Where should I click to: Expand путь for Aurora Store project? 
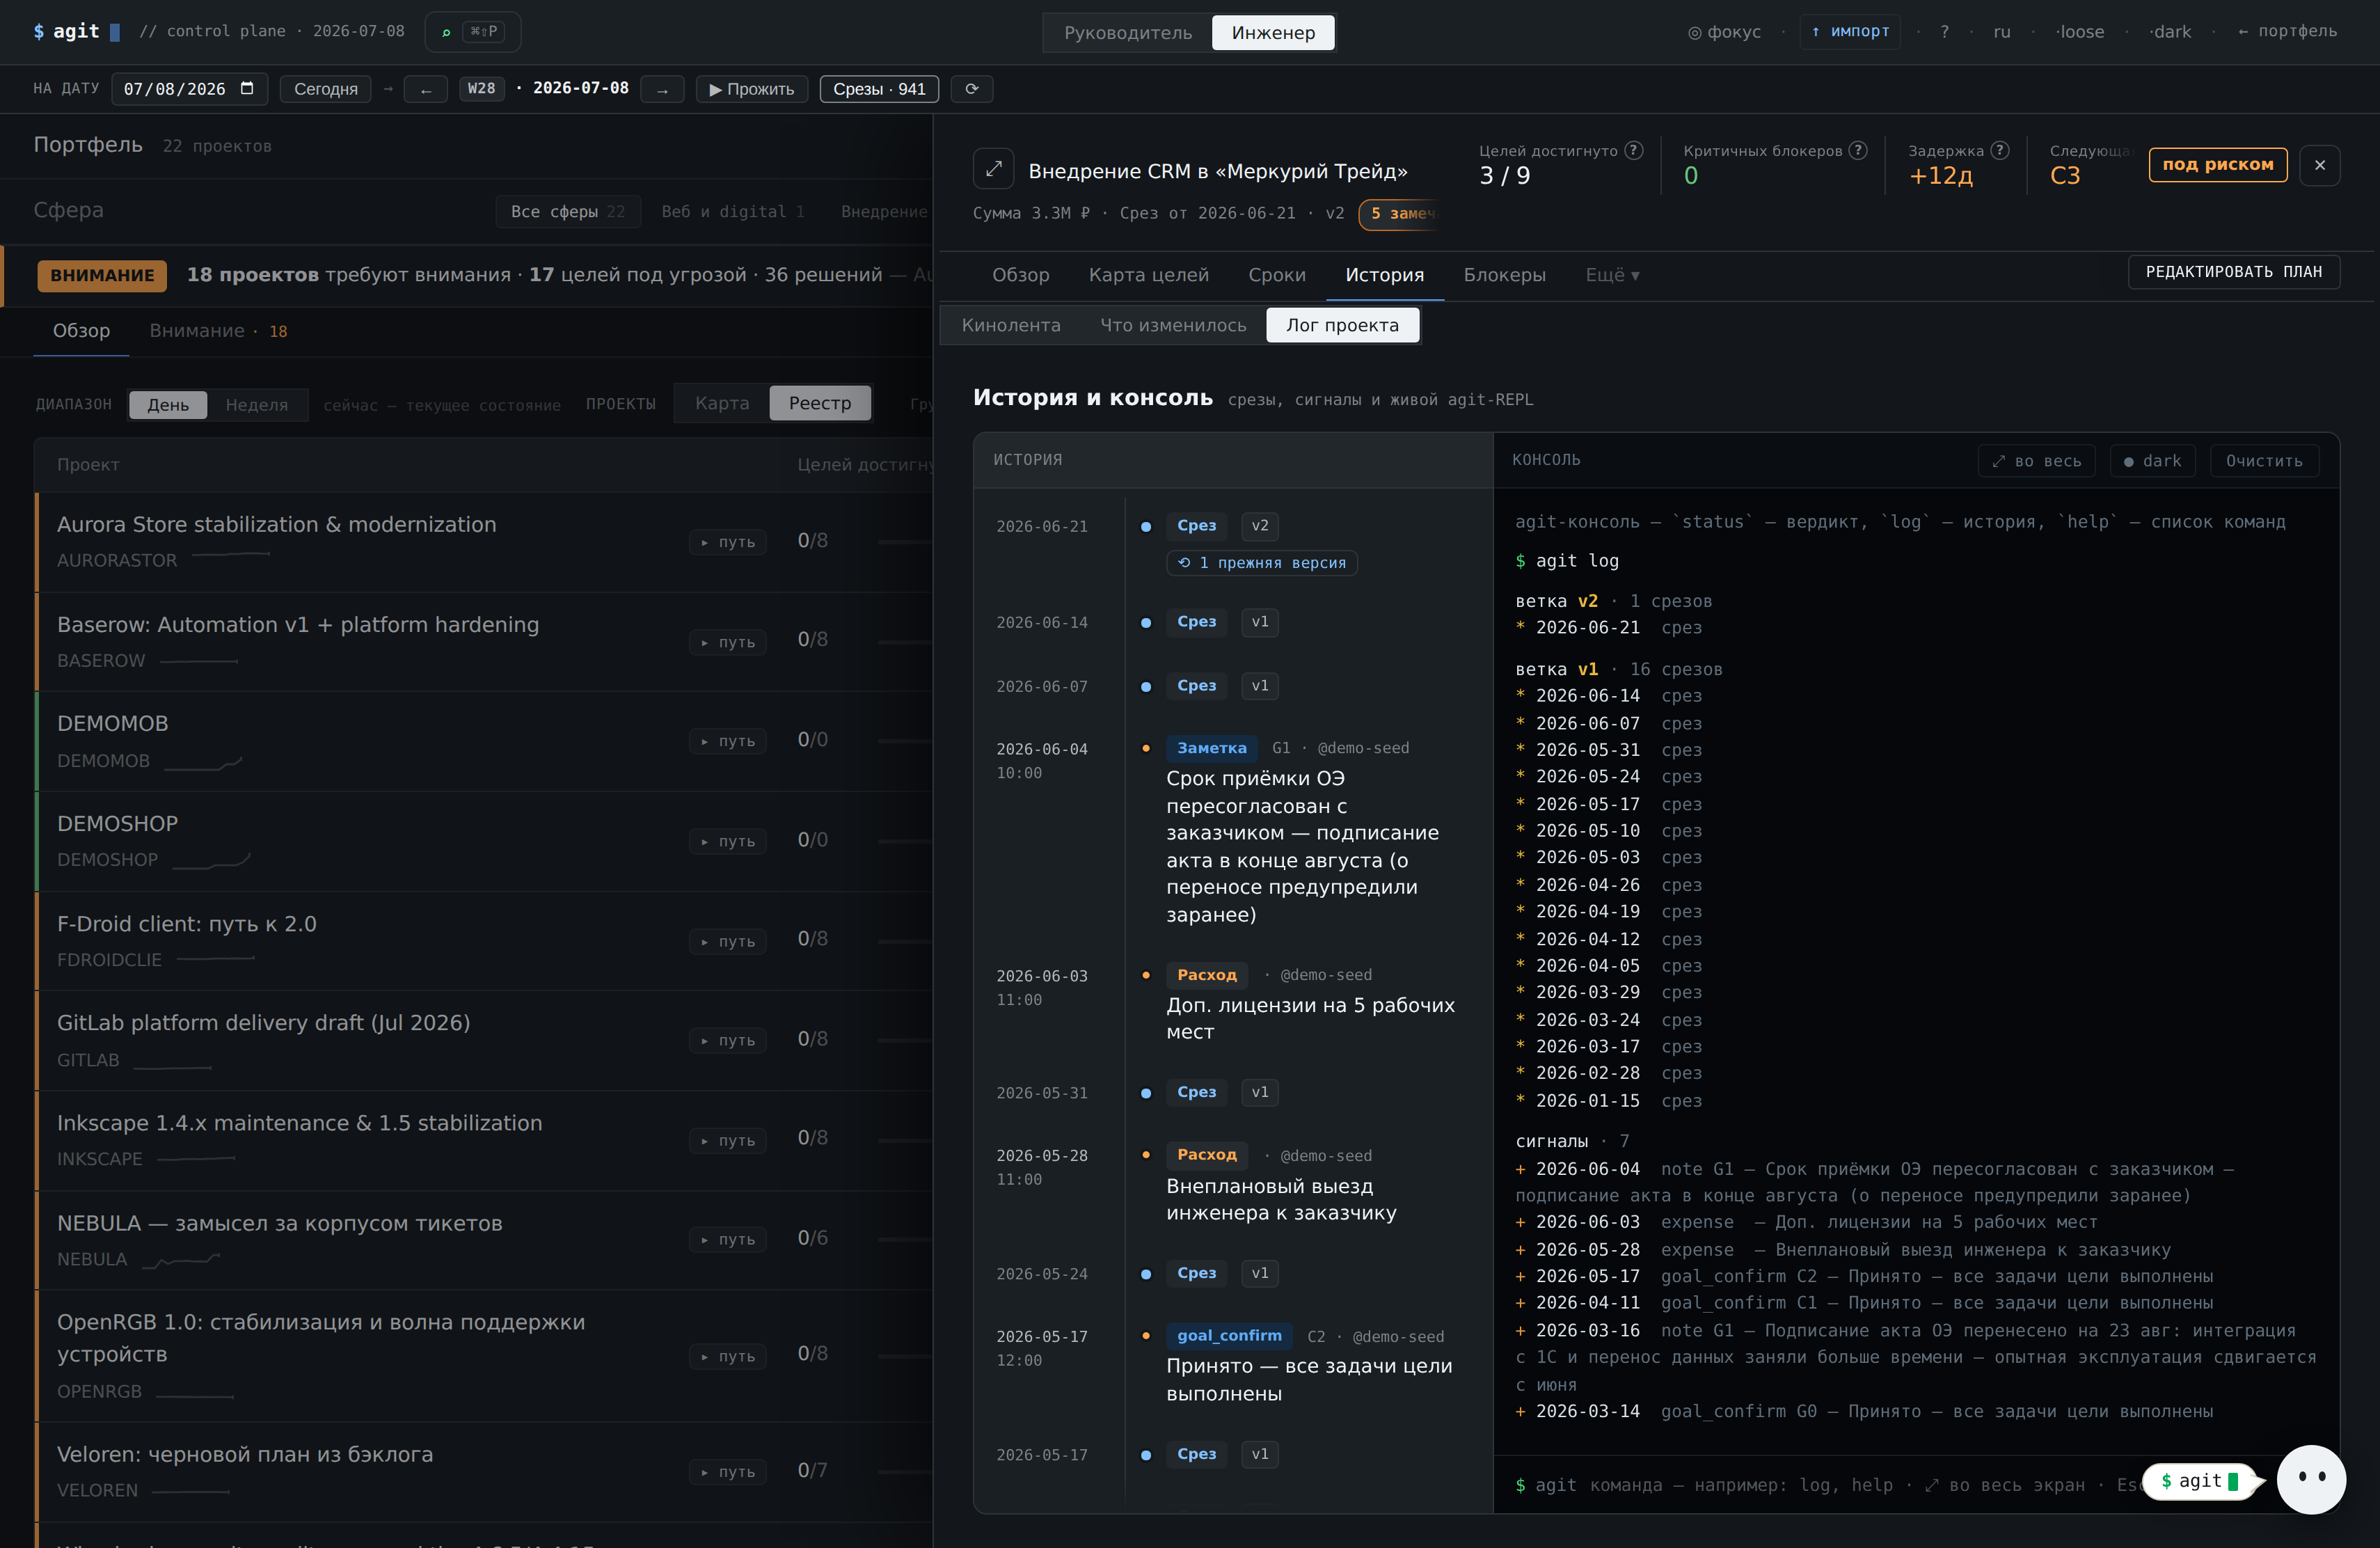728,542
